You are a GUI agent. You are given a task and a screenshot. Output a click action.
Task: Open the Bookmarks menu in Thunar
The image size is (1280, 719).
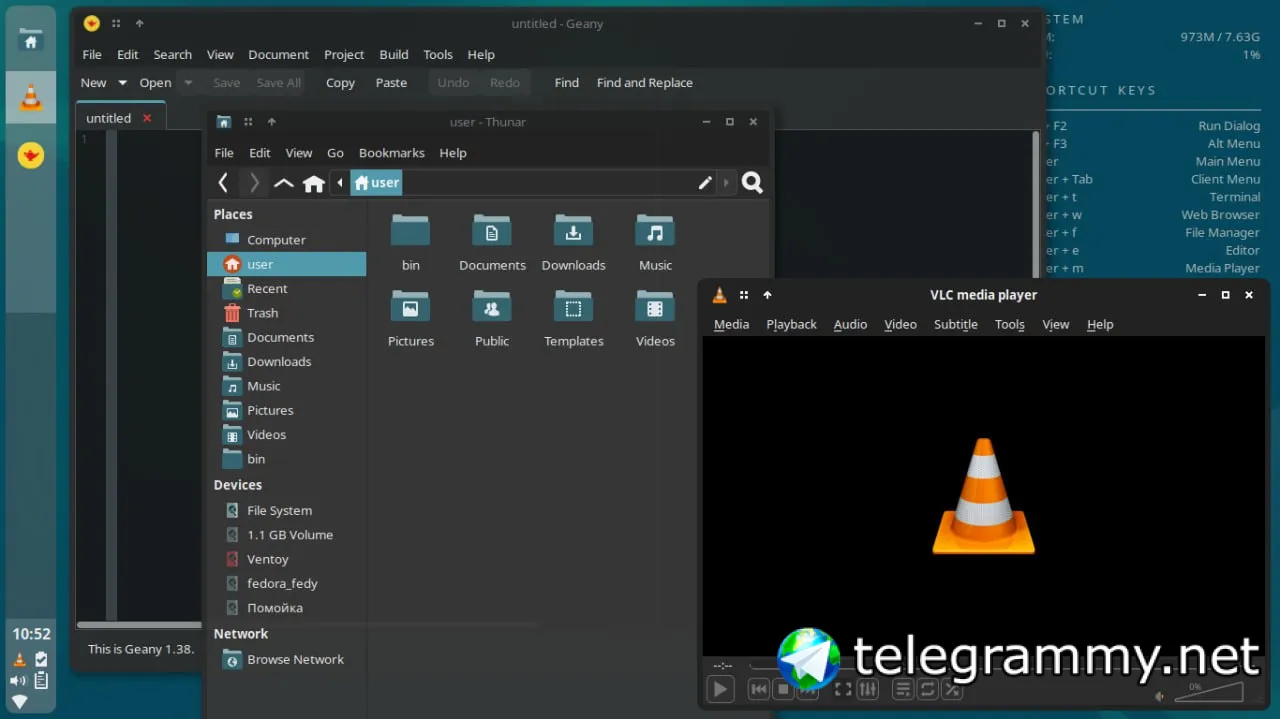(392, 153)
